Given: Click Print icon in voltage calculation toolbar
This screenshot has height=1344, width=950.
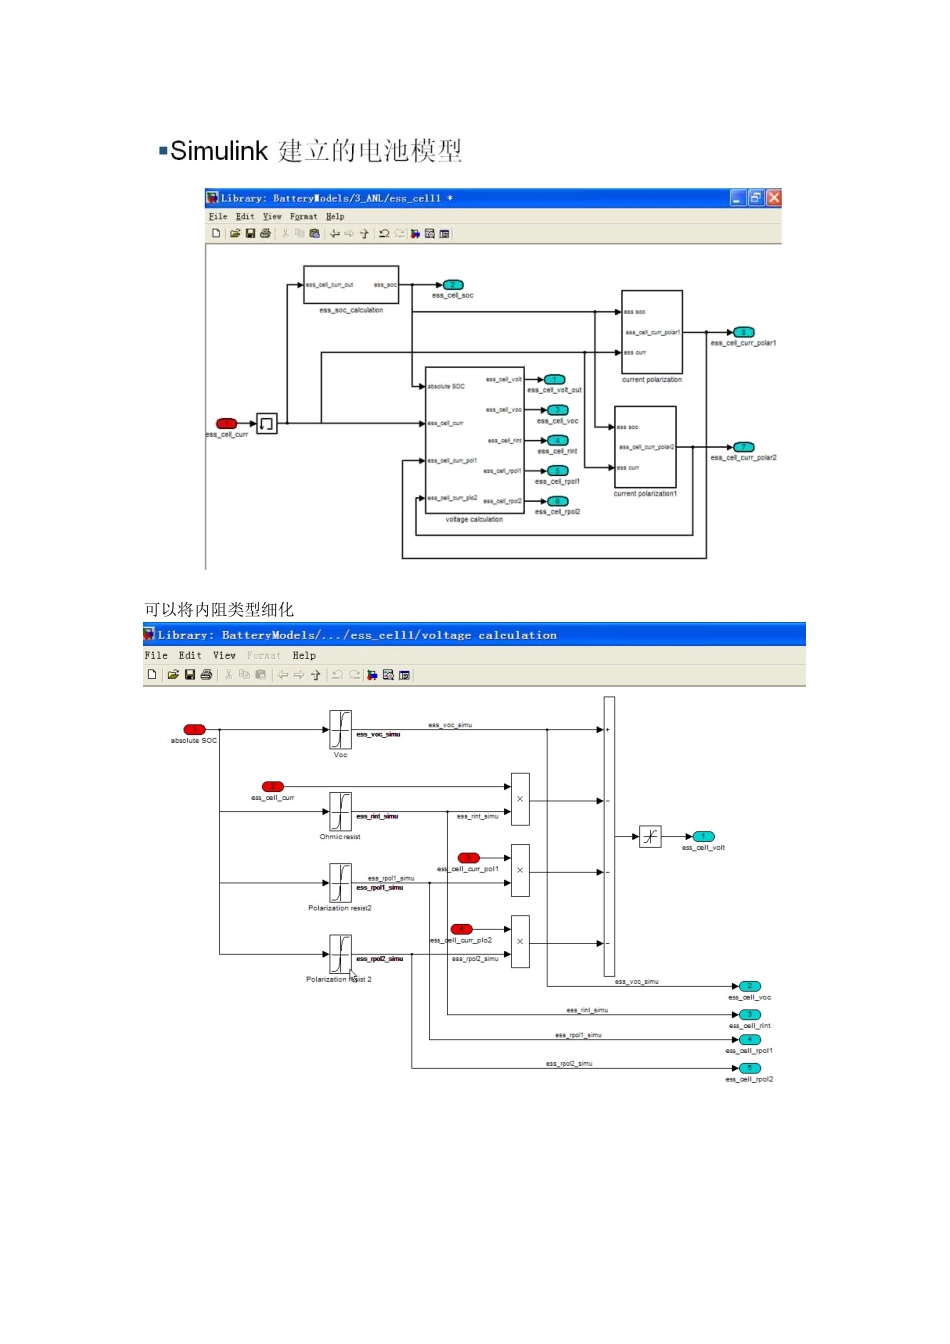Looking at the screenshot, I should [206, 675].
